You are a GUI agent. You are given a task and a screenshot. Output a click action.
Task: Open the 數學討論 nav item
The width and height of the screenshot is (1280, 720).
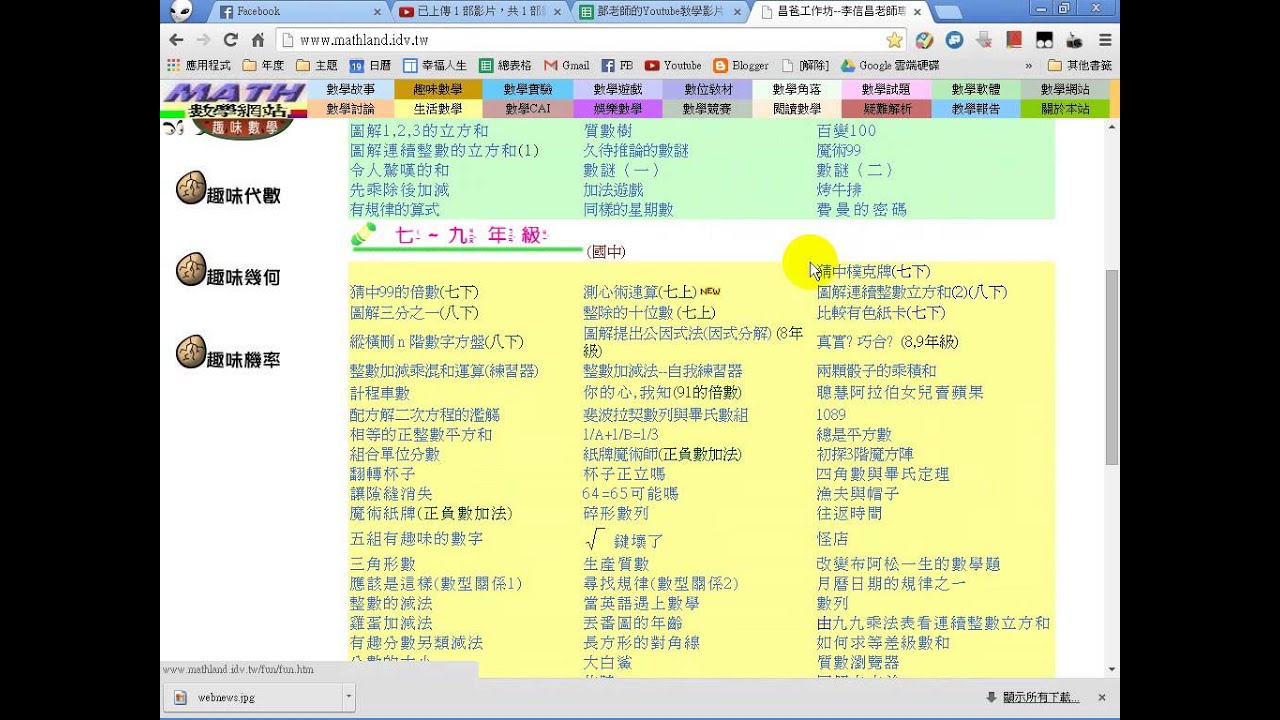(350, 108)
